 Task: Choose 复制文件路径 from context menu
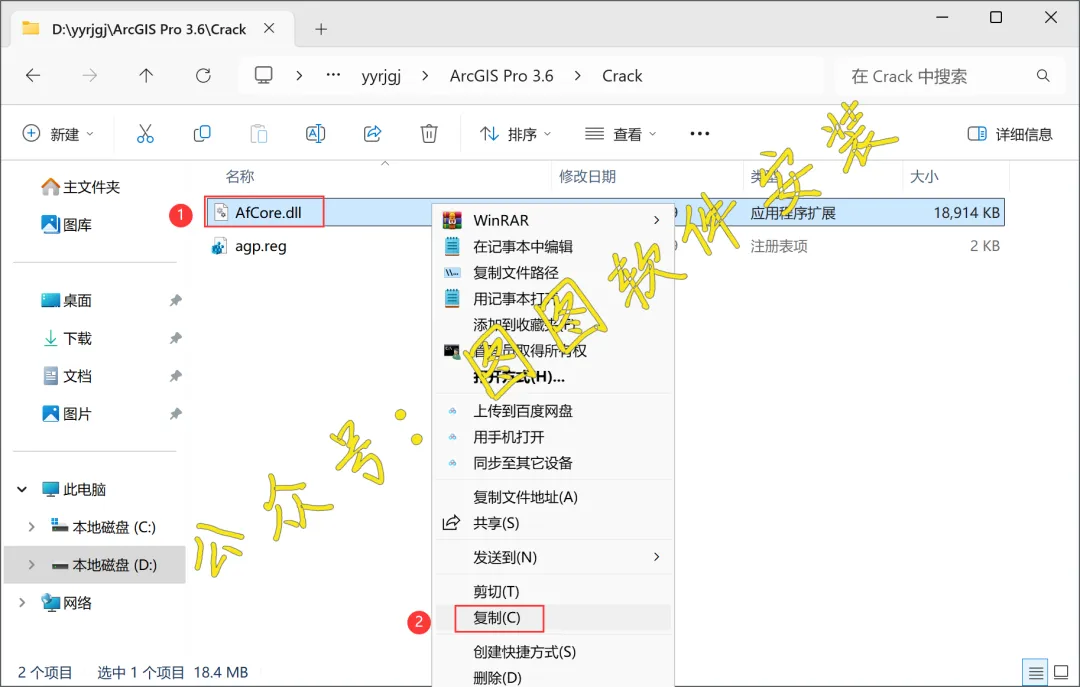pos(553,273)
